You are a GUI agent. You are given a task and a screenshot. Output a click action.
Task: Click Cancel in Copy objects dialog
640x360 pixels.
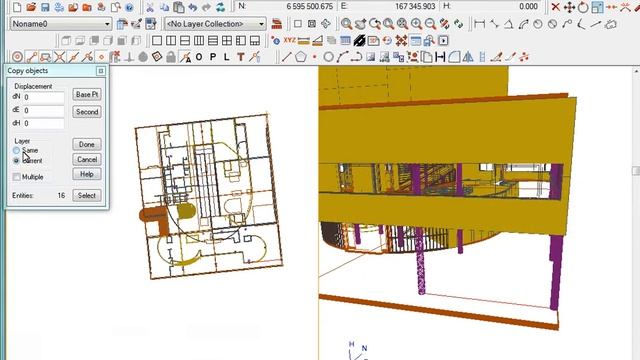(x=87, y=160)
